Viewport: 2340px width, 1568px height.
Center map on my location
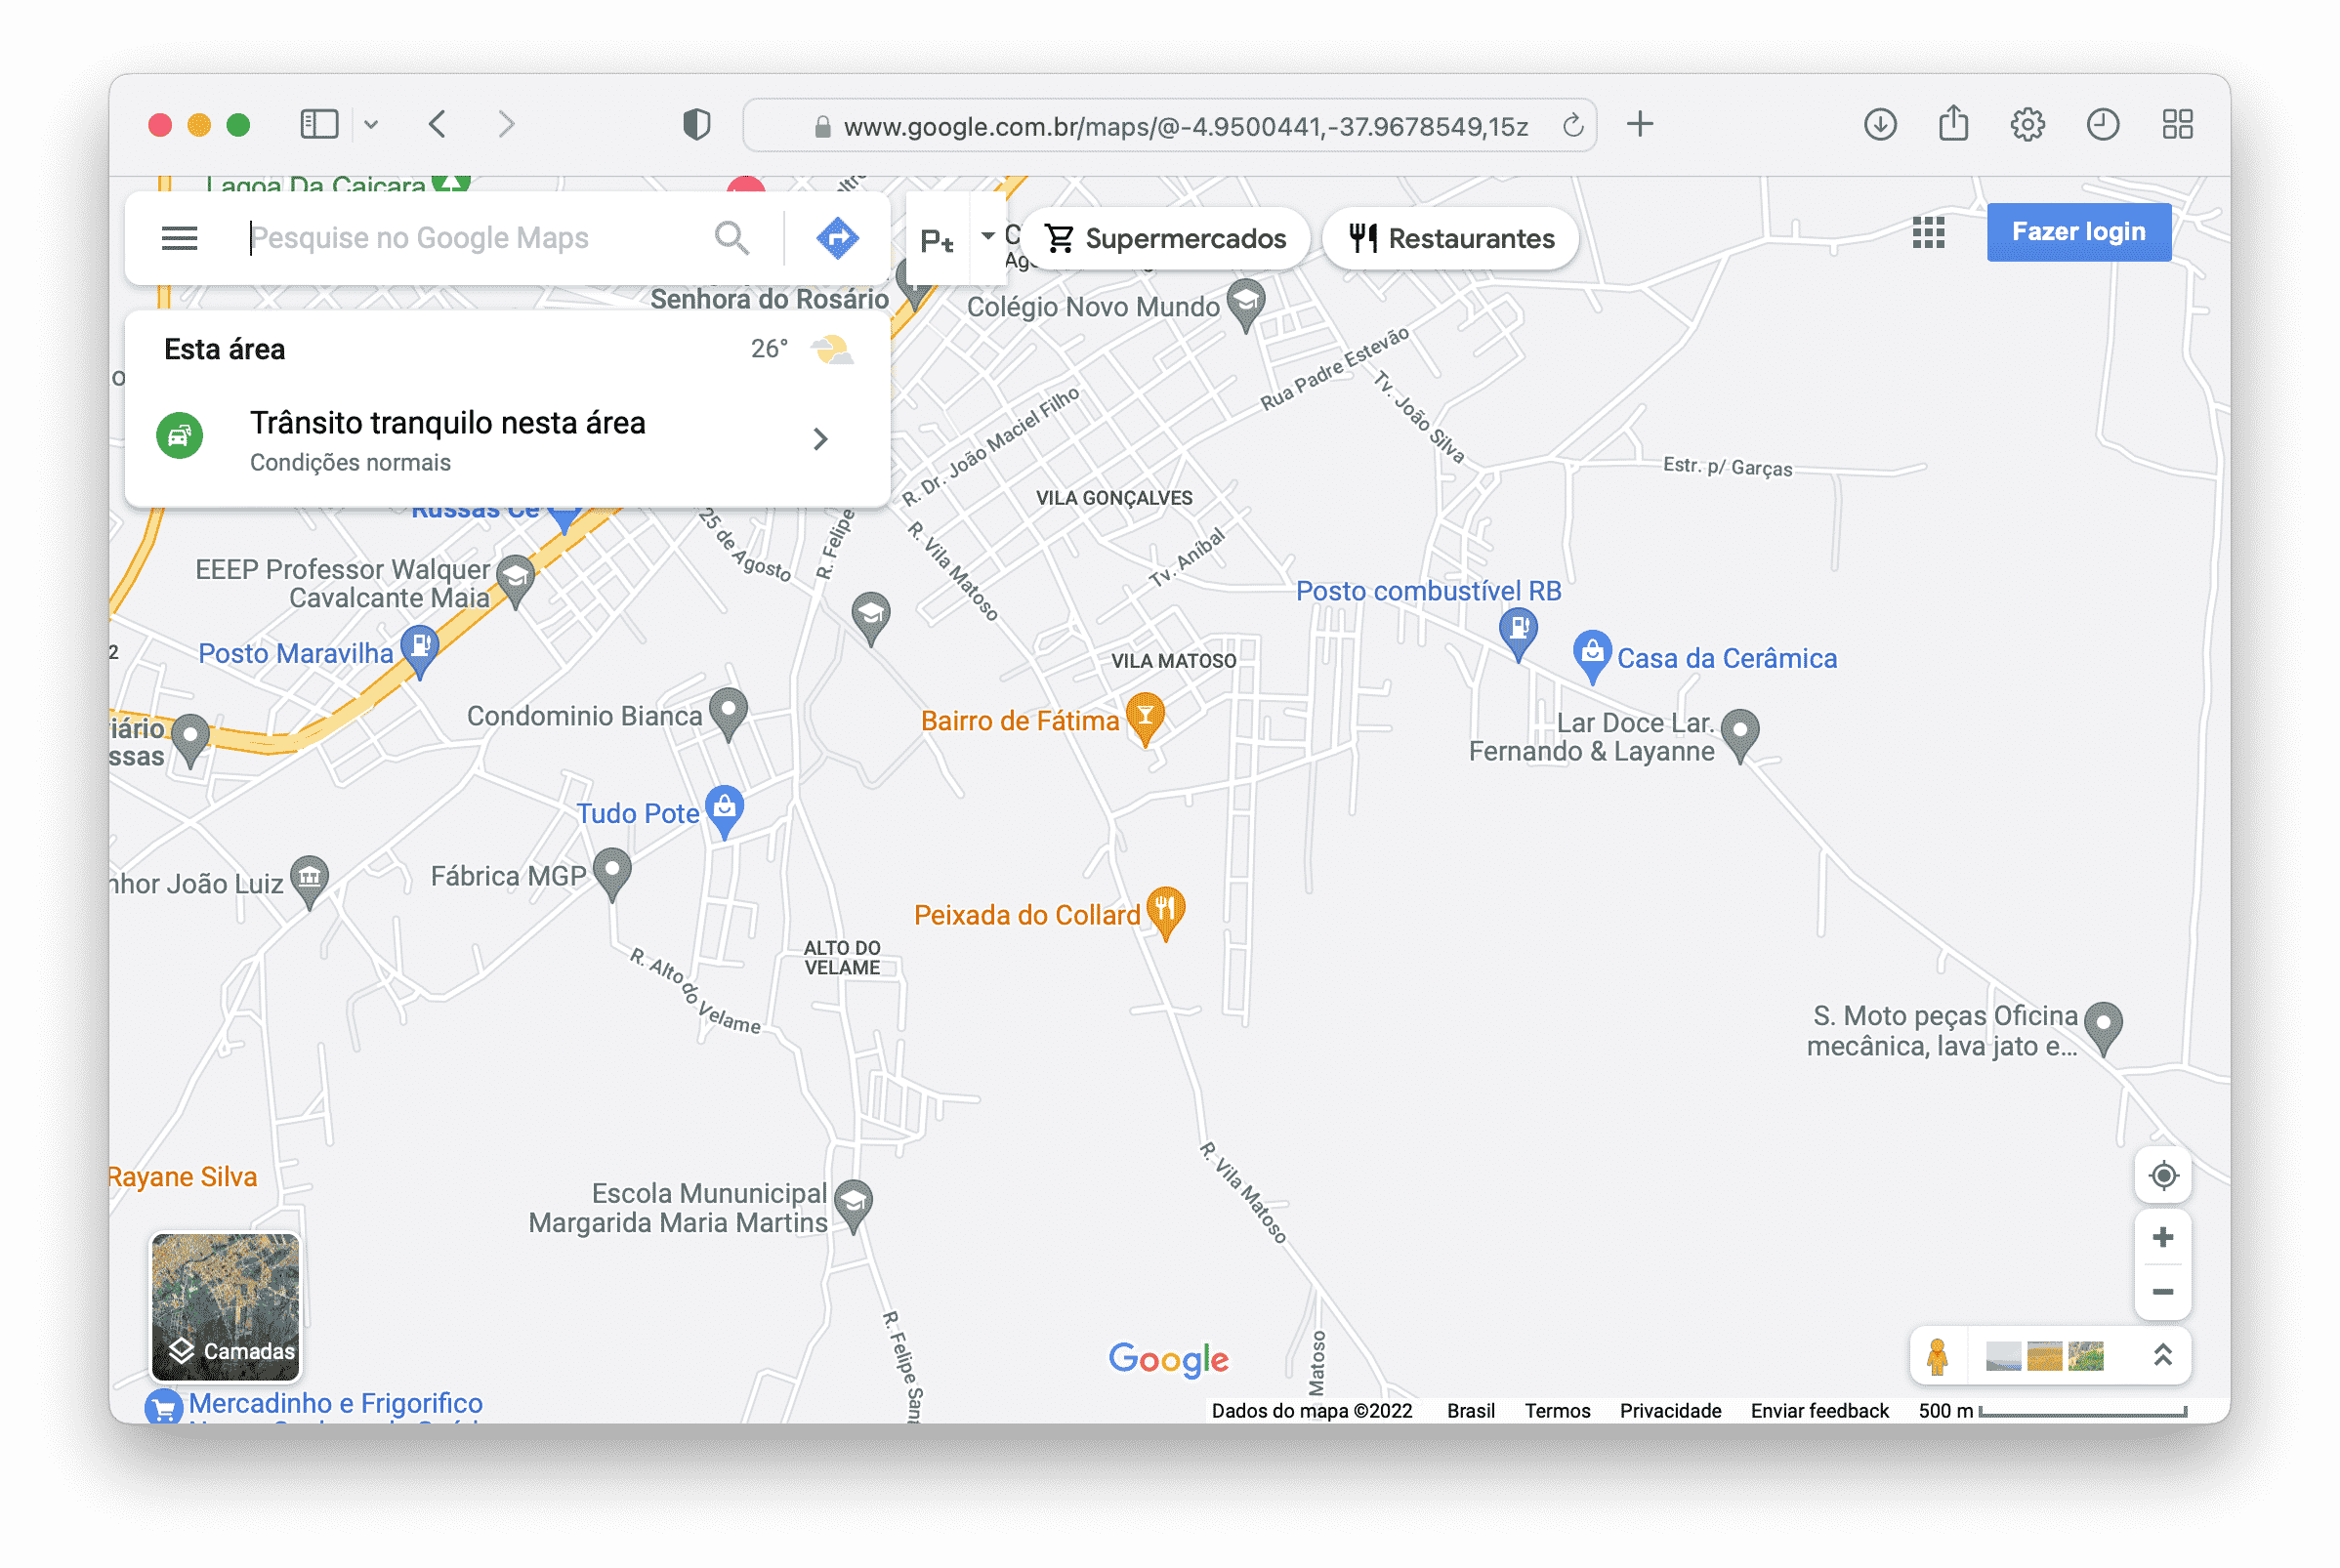point(2162,1176)
